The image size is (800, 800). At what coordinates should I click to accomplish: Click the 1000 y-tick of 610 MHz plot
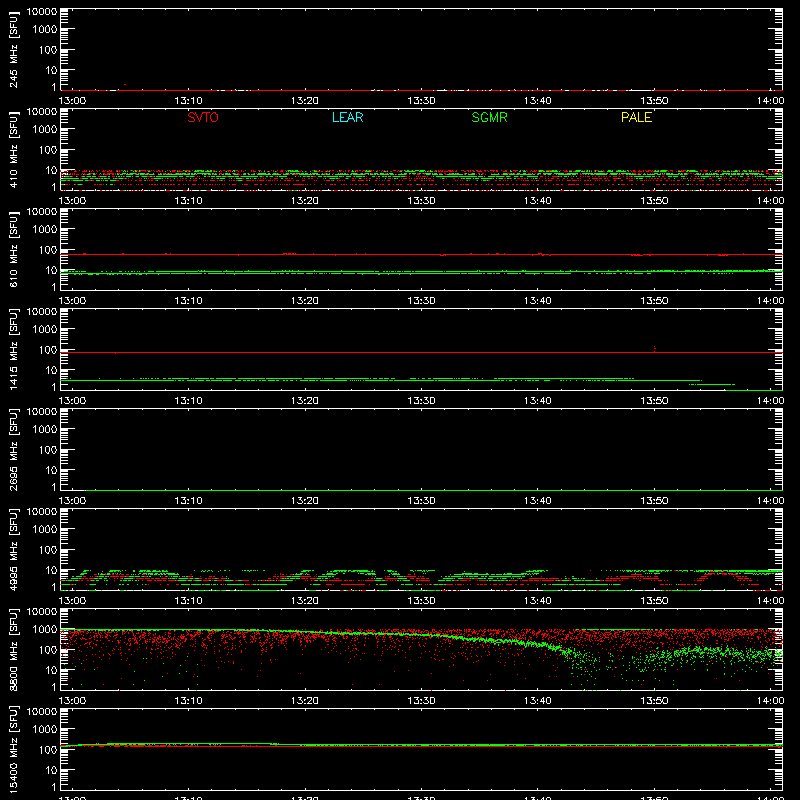[x=44, y=230]
